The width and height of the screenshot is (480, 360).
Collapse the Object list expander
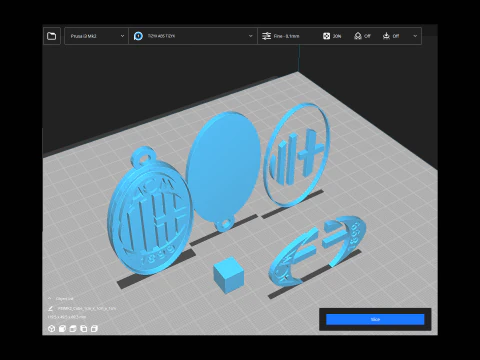(x=50, y=298)
